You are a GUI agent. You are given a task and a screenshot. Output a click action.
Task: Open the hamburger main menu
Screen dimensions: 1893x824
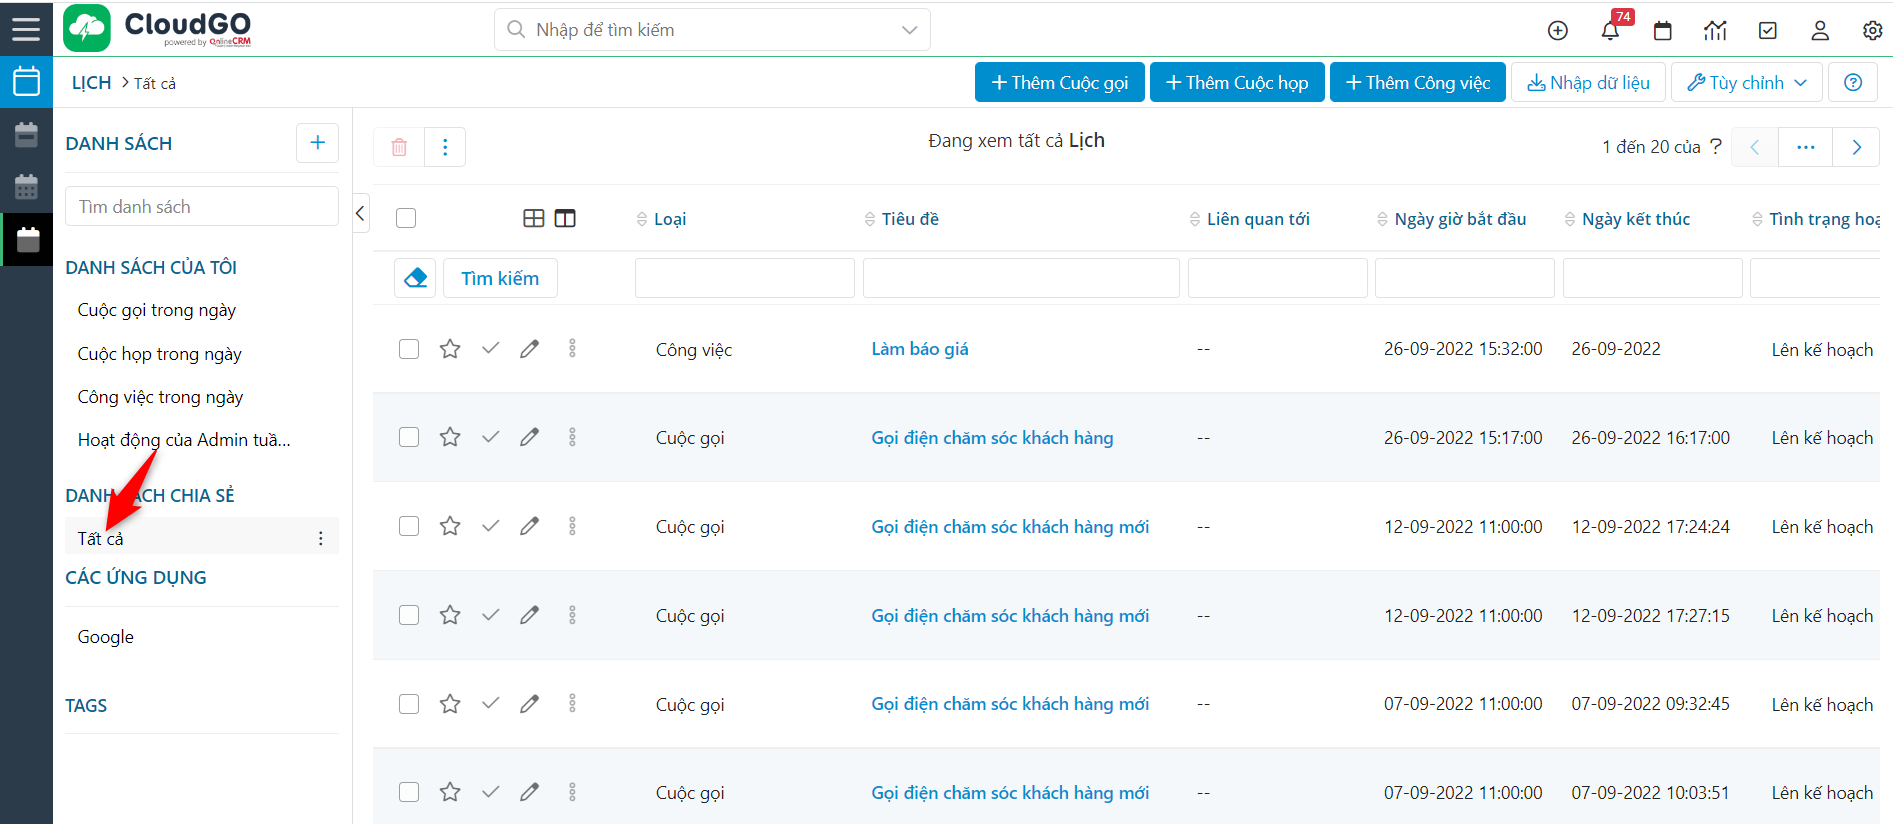pos(26,28)
